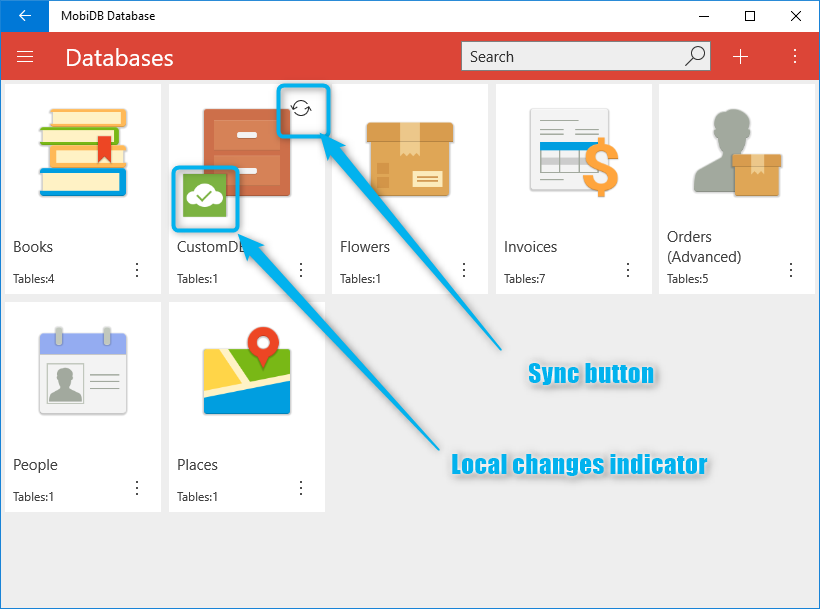Viewport: 820px width, 609px height.
Task: Open the Invoices dollar sheet icon
Action: pos(574,152)
